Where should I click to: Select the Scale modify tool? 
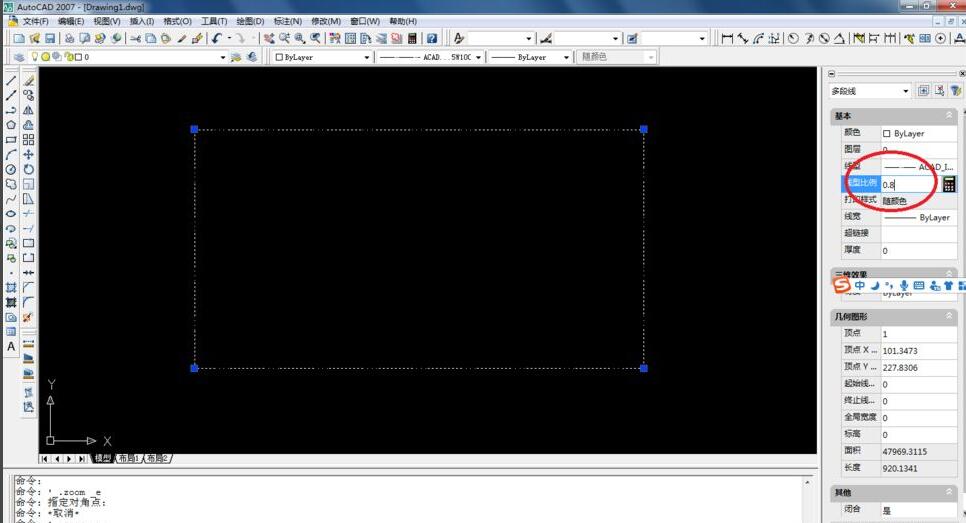(x=28, y=184)
